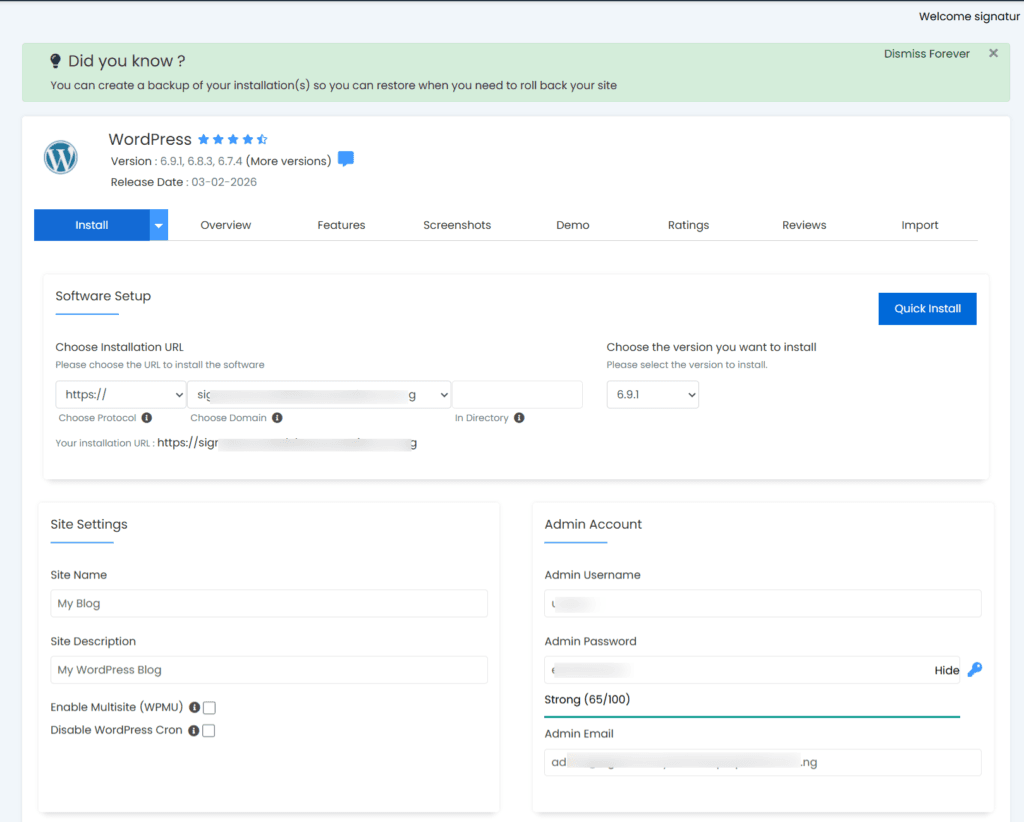Click the info icon next to In Directory

point(519,418)
